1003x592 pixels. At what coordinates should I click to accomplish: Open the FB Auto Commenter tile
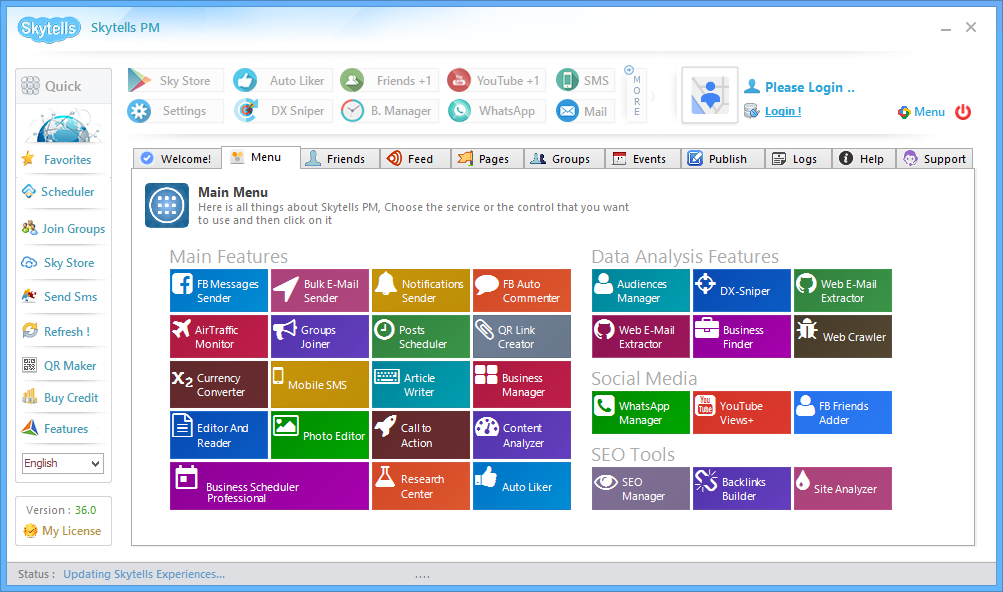pyautogui.click(x=522, y=291)
